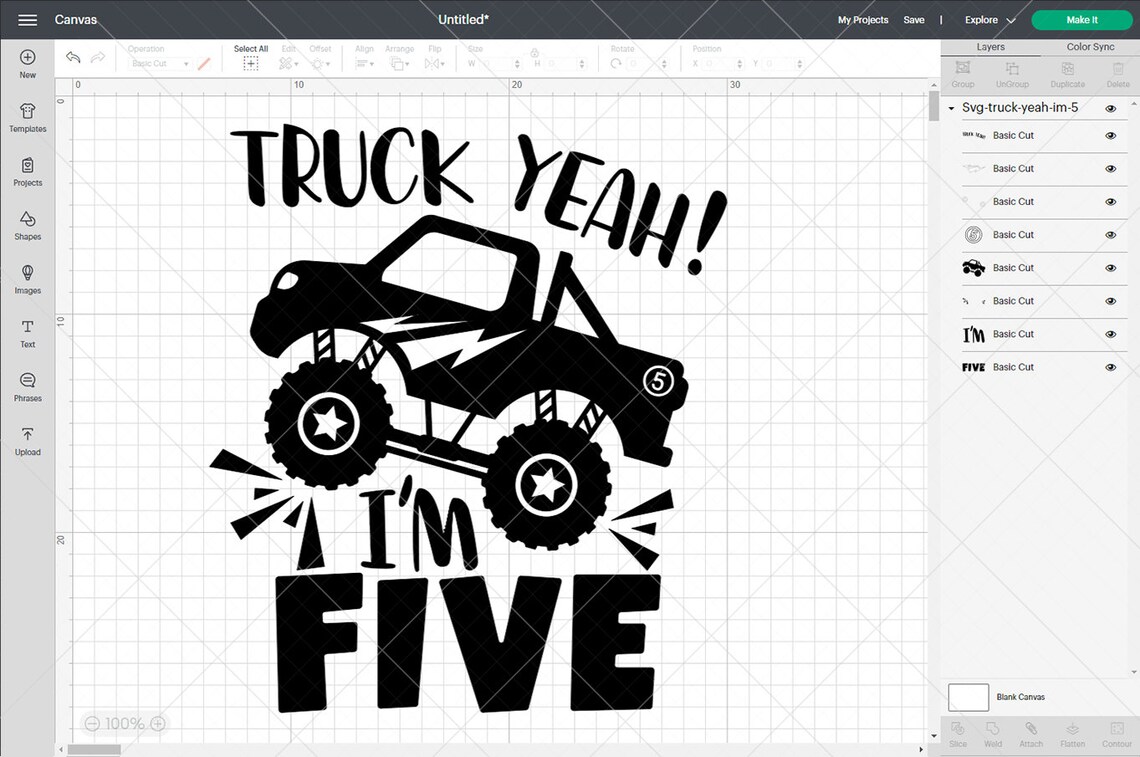Click the Blank Canvas color swatch
1140x757 pixels.
[x=968, y=697]
